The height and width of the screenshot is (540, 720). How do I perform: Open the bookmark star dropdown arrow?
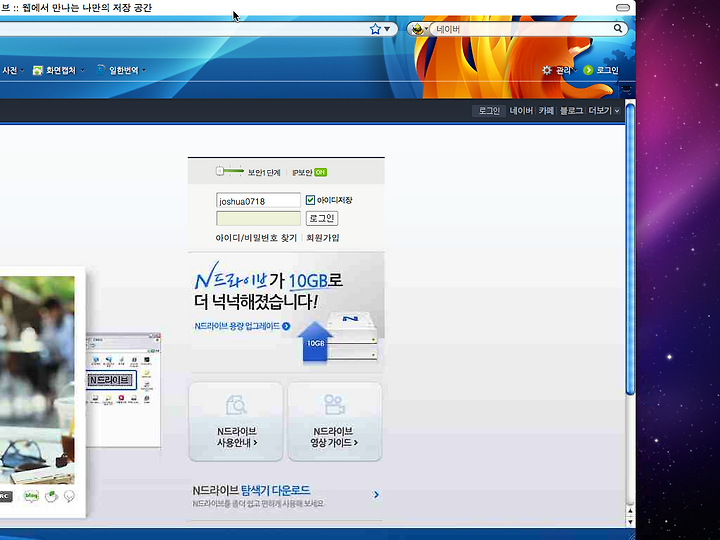click(388, 29)
